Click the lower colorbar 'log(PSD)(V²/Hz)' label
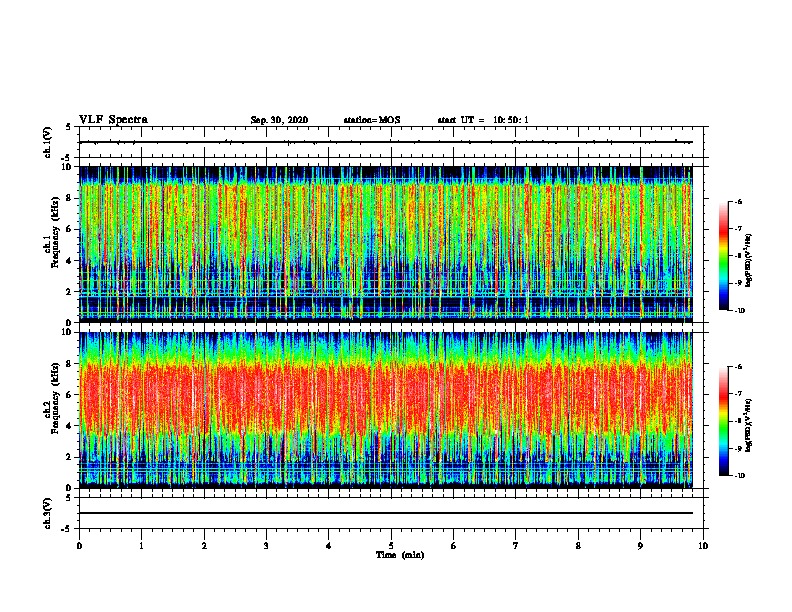Image resolution: width=792 pixels, height=612 pixels. [x=748, y=425]
